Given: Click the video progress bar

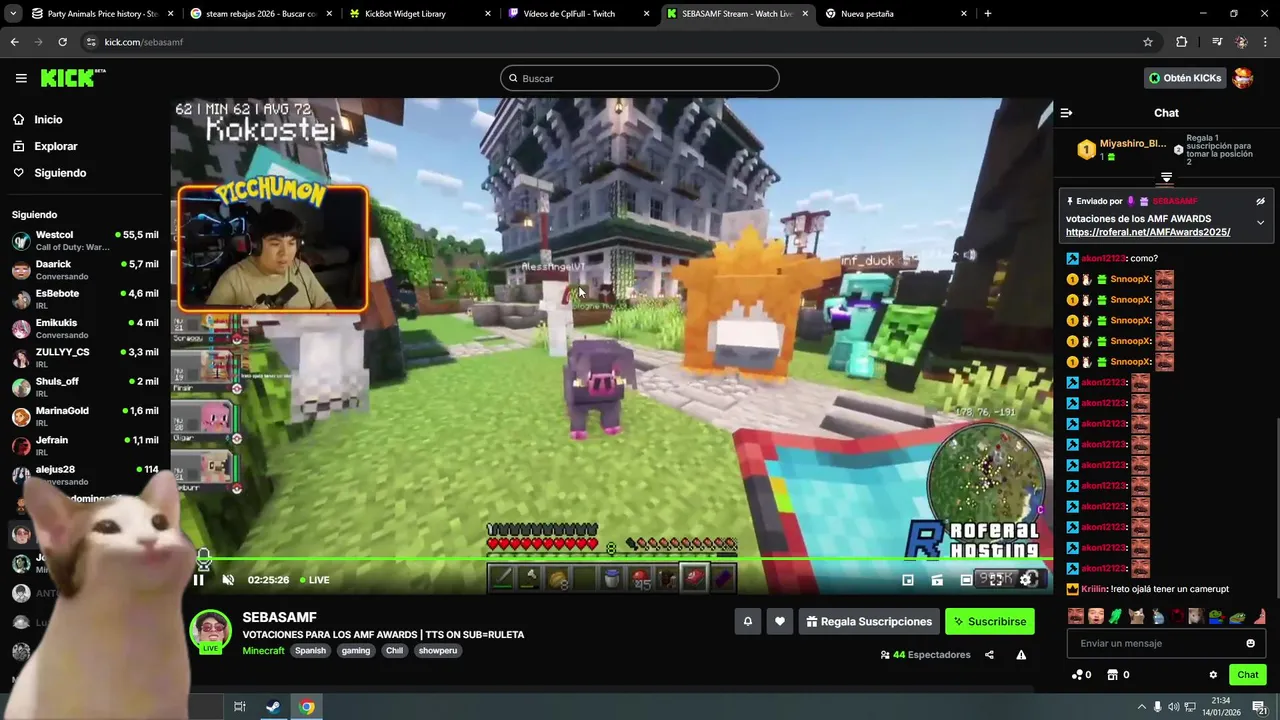Looking at the screenshot, I should click(x=612, y=560).
